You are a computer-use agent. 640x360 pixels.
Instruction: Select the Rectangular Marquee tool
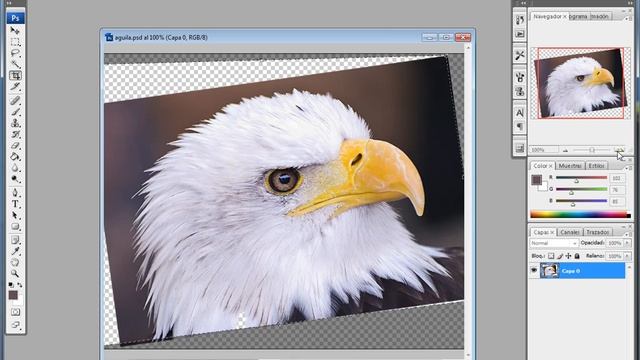(x=16, y=42)
